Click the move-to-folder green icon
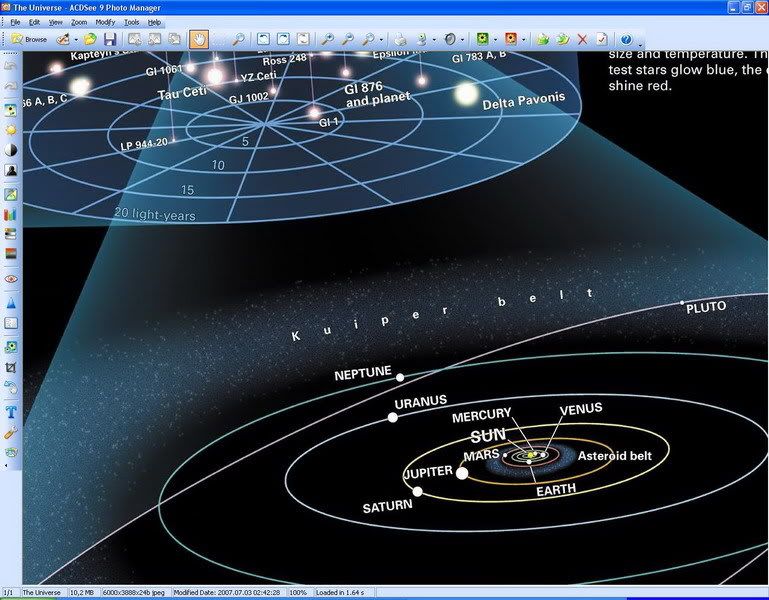The height and width of the screenshot is (600, 769). [x=563, y=39]
